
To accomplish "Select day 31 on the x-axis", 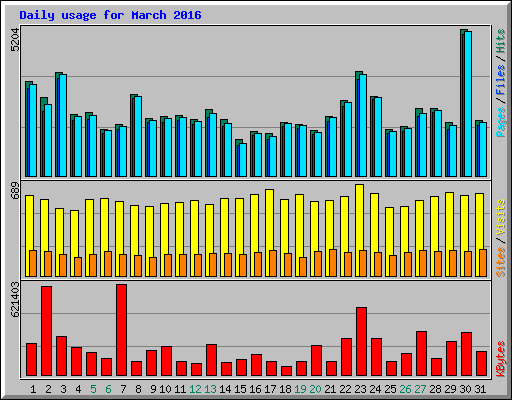I will pyautogui.click(x=480, y=389).
